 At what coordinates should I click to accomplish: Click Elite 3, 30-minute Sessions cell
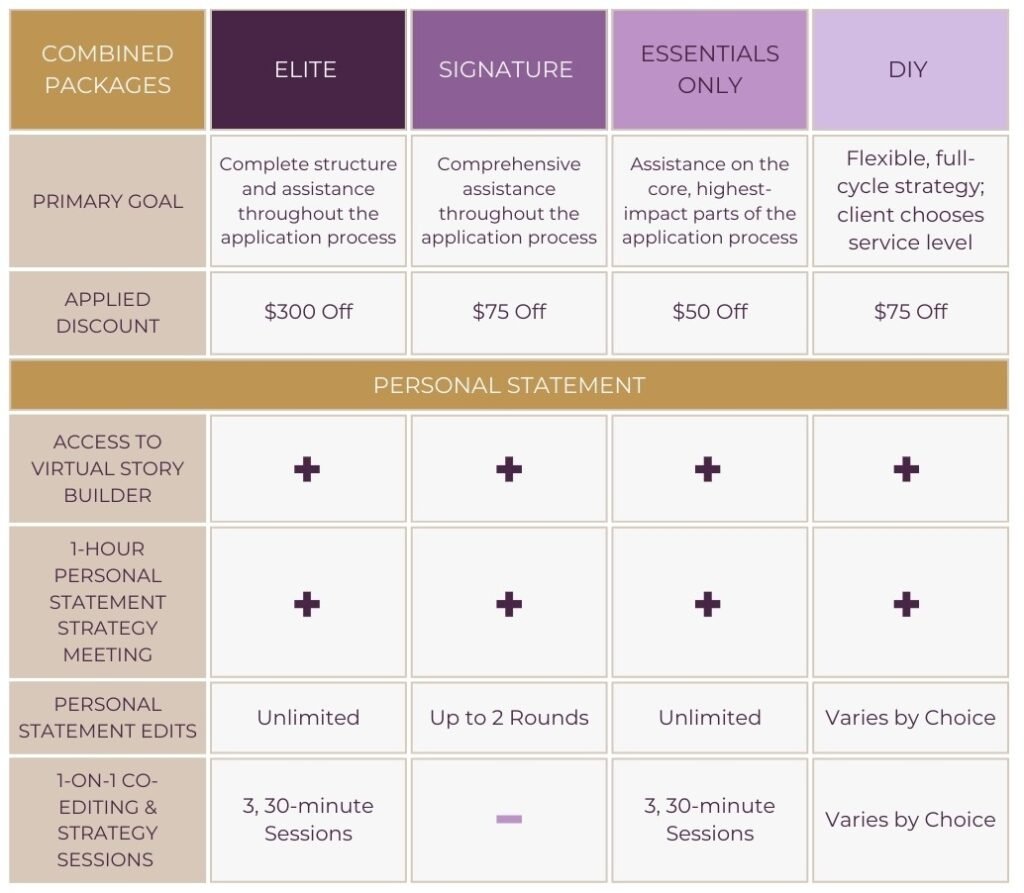(x=308, y=819)
